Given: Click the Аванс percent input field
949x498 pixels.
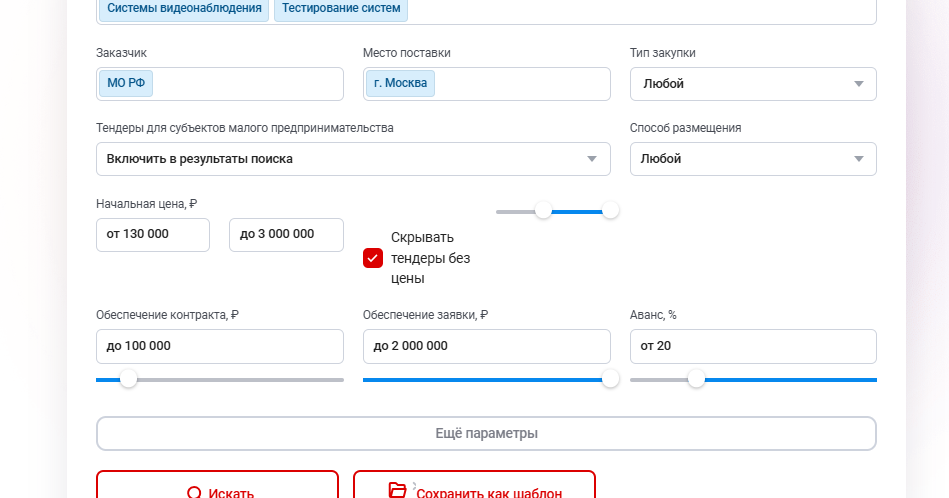Looking at the screenshot, I should 752,346.
